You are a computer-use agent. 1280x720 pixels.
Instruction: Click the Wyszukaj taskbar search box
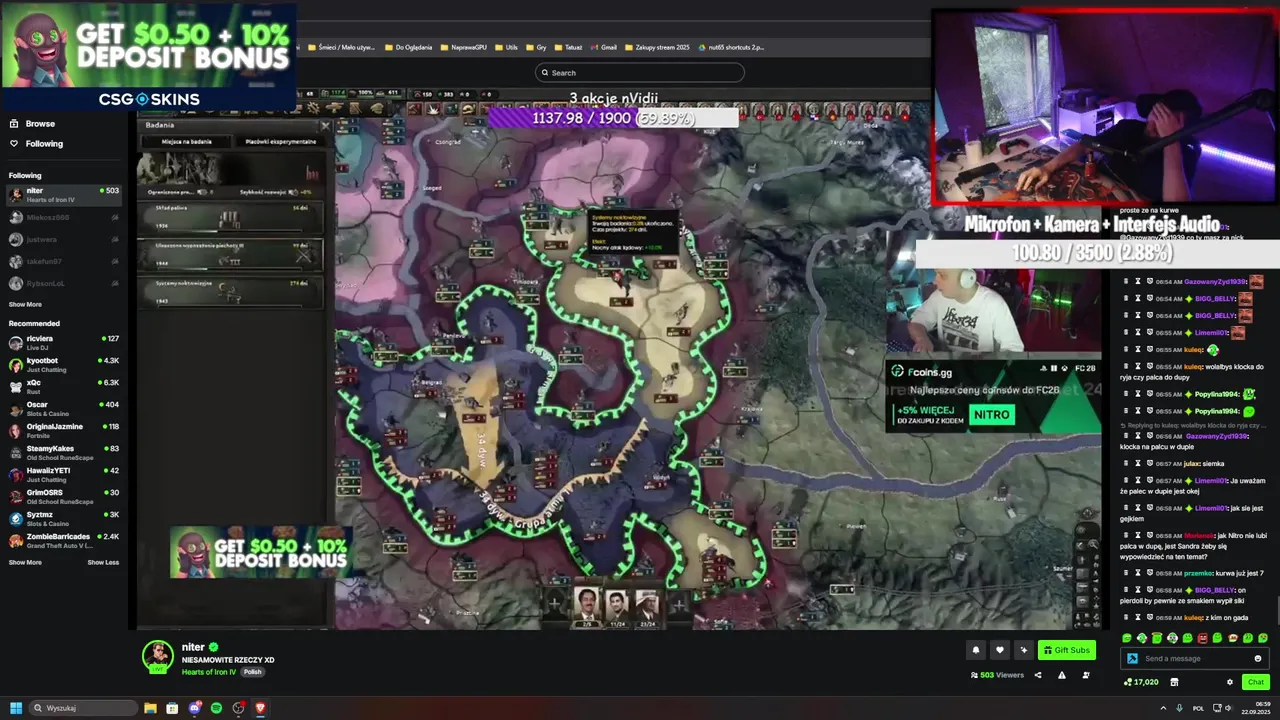pyautogui.click(x=84, y=708)
